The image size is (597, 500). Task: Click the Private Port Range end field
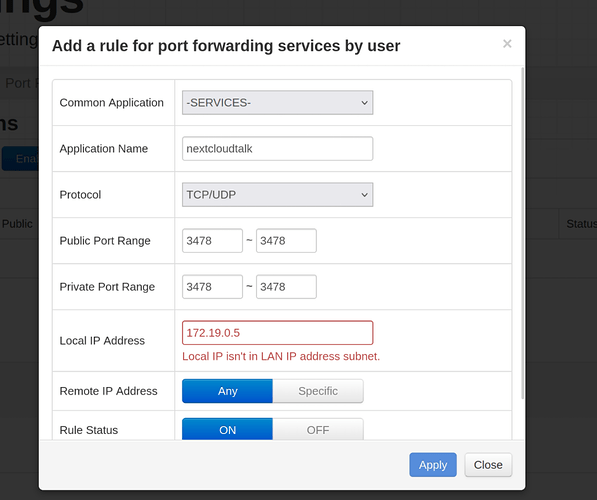286,287
